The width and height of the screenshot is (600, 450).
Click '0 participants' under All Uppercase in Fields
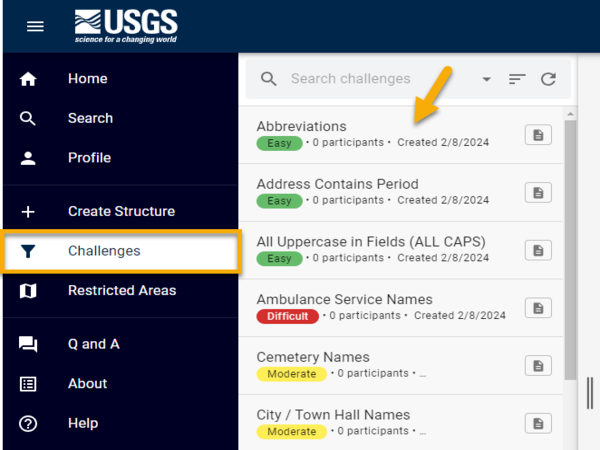348,258
